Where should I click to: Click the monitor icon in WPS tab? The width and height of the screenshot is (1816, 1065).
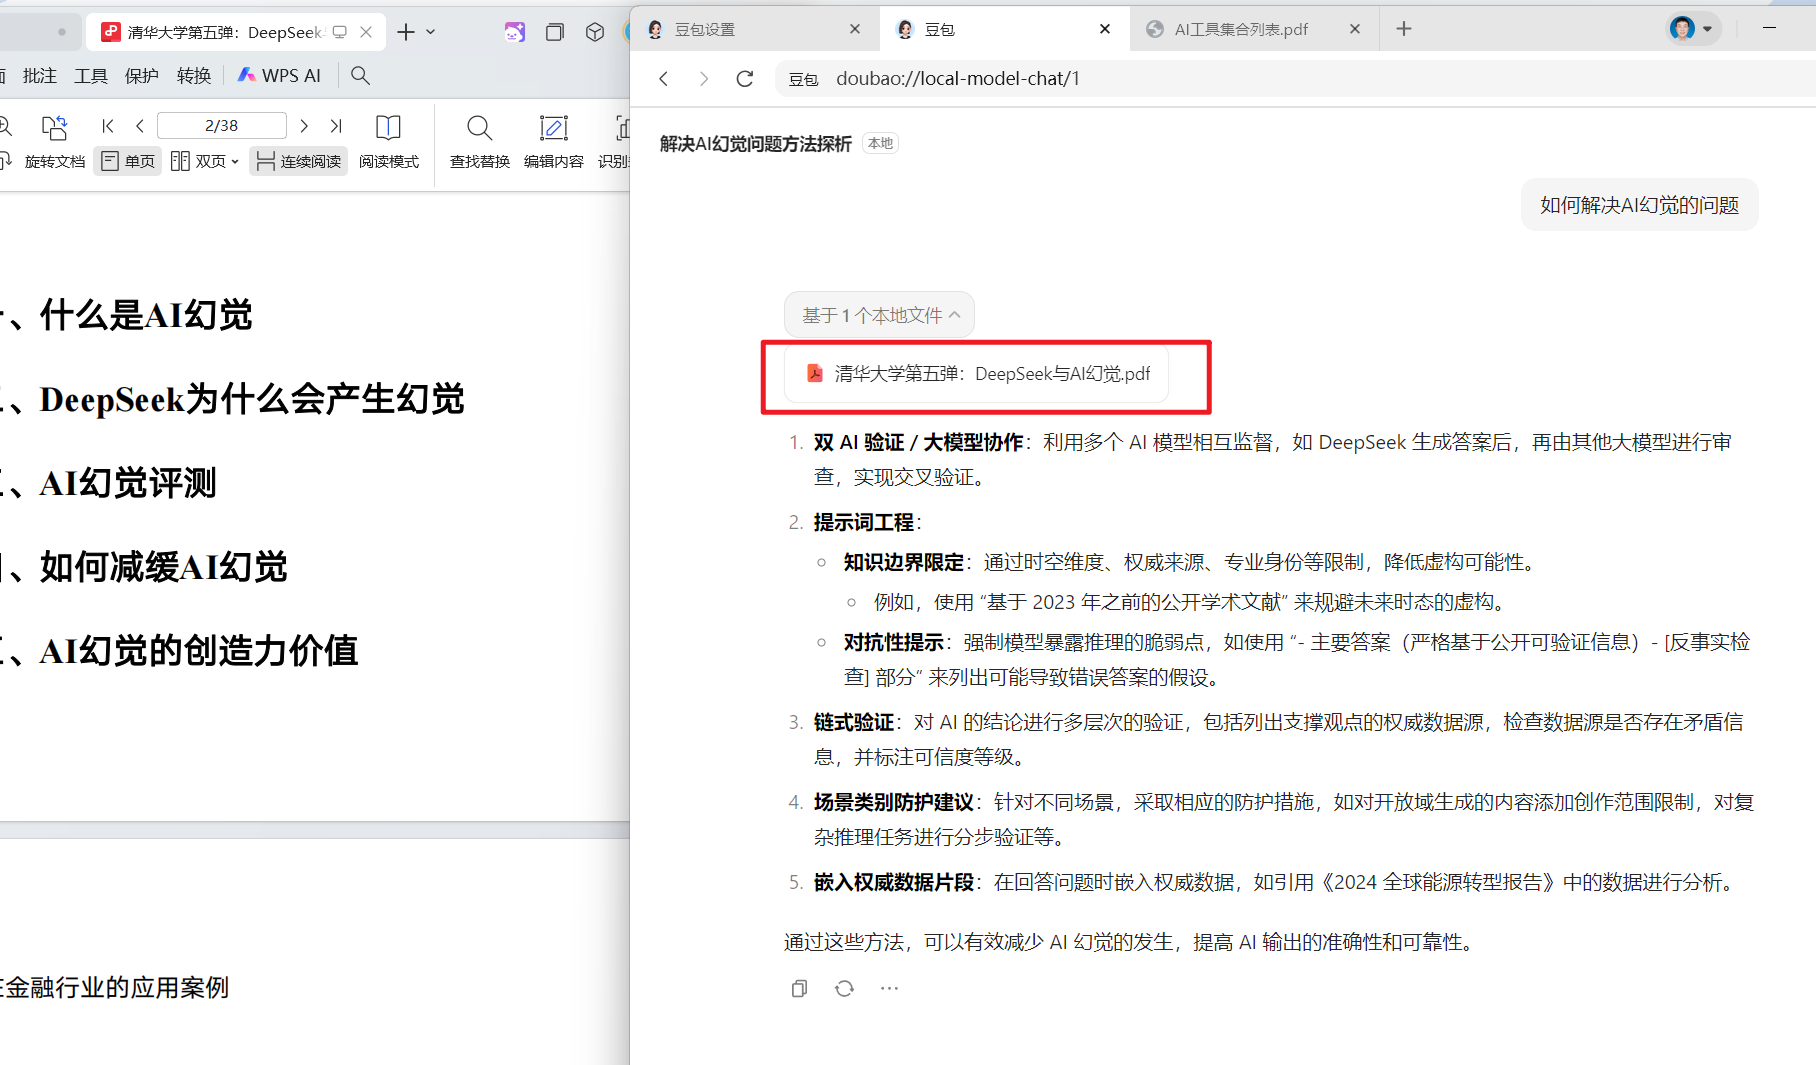tap(340, 32)
